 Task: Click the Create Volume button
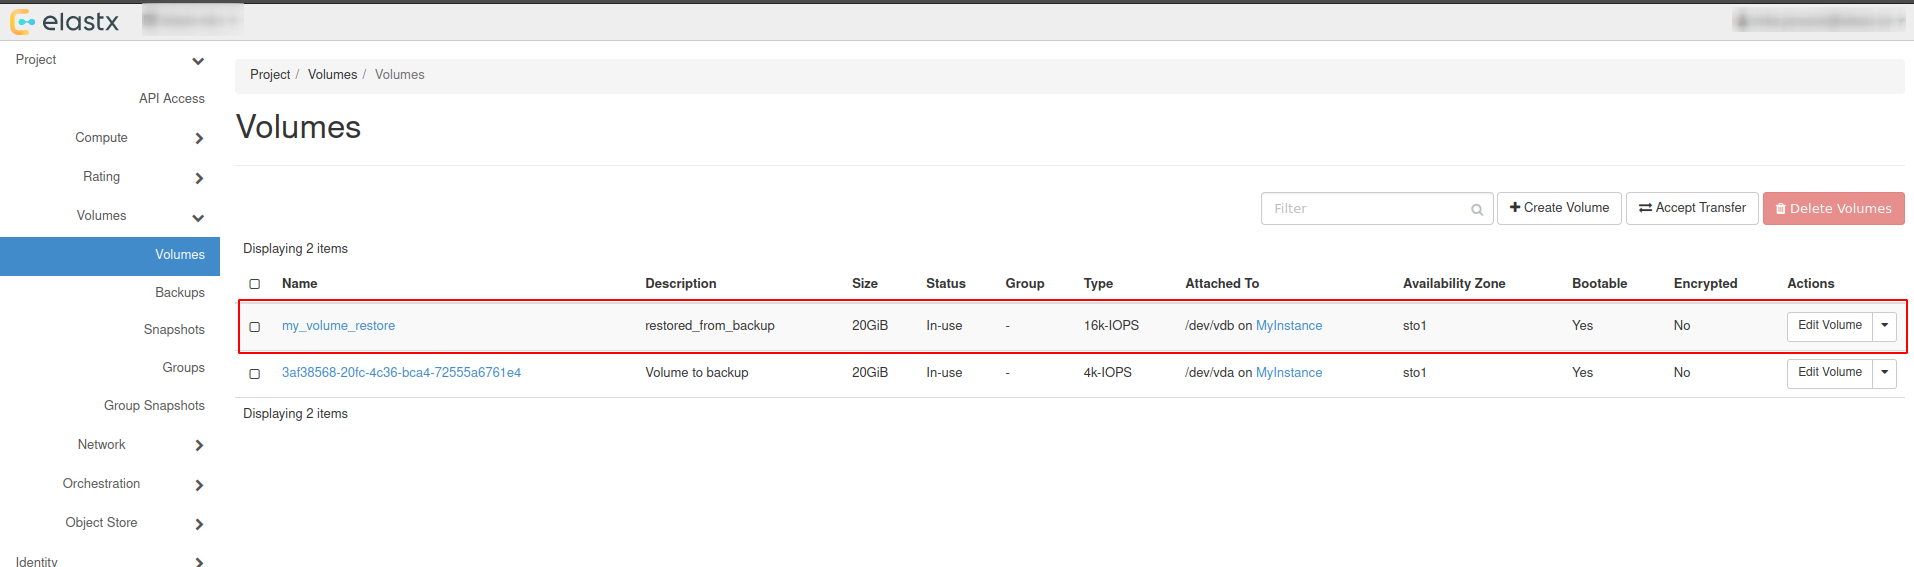[1558, 208]
